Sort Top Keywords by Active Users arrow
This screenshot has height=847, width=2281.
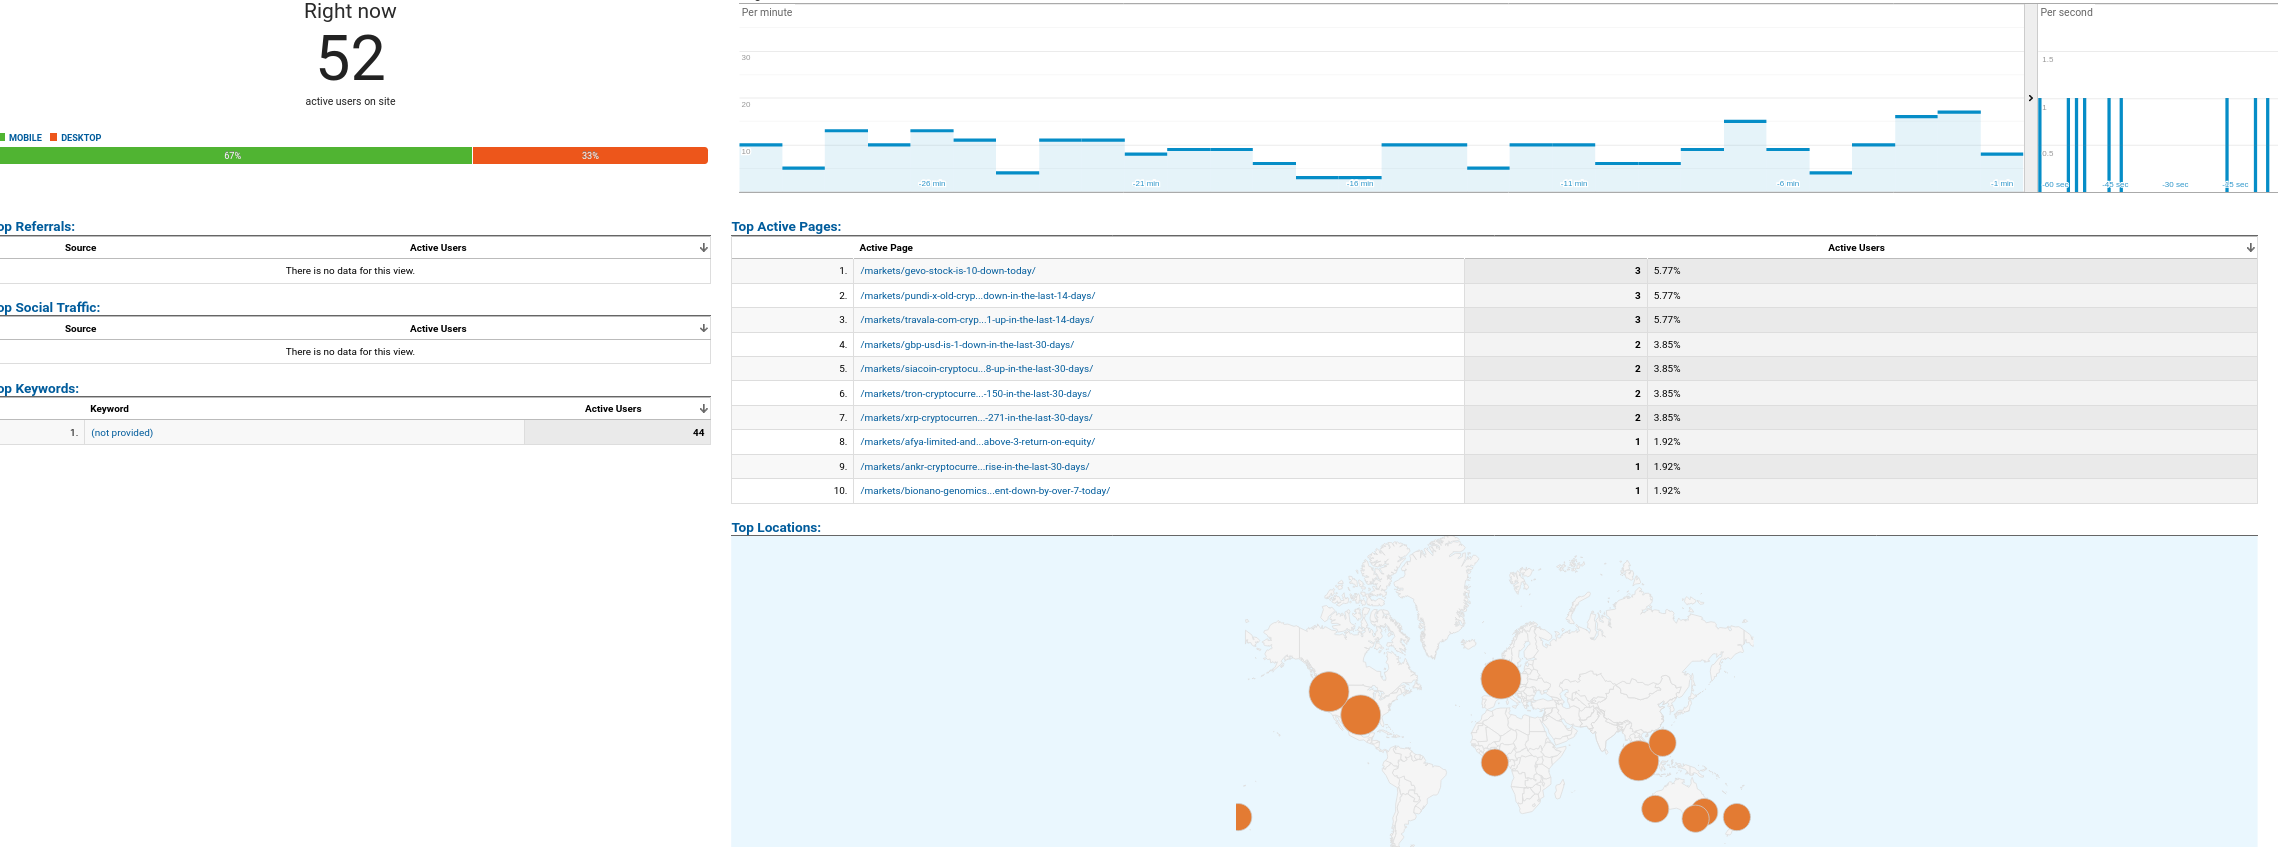tap(703, 409)
